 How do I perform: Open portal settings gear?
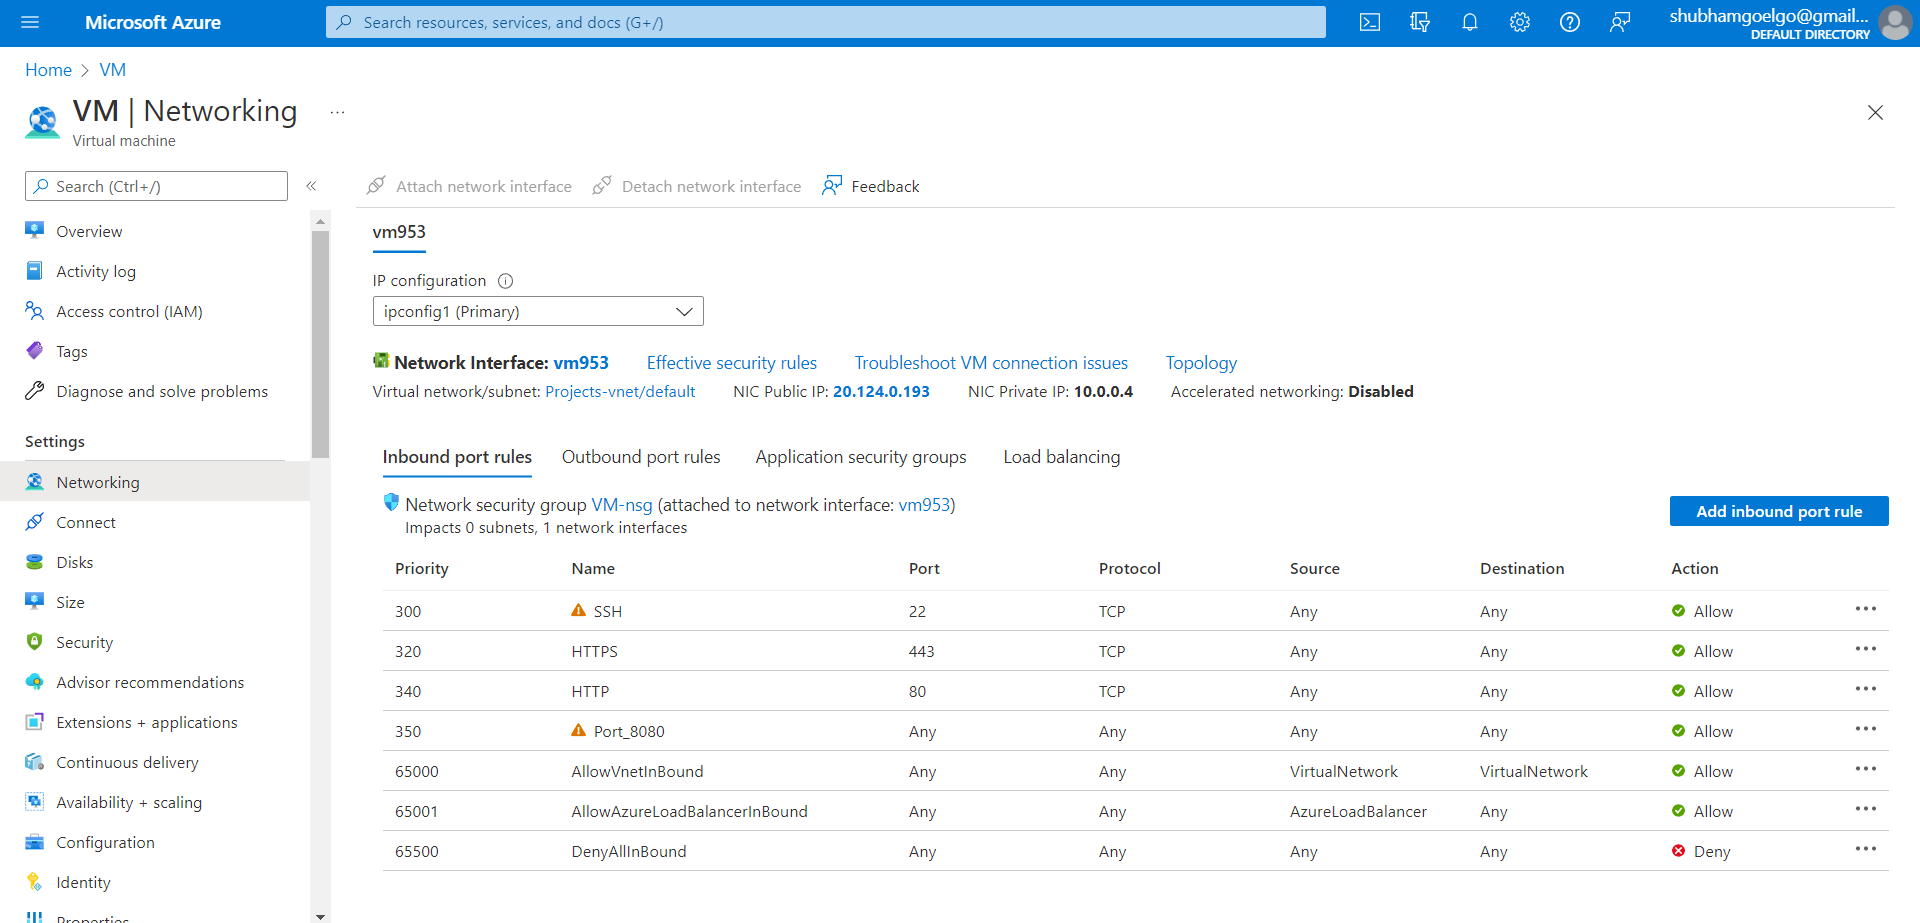tap(1519, 22)
